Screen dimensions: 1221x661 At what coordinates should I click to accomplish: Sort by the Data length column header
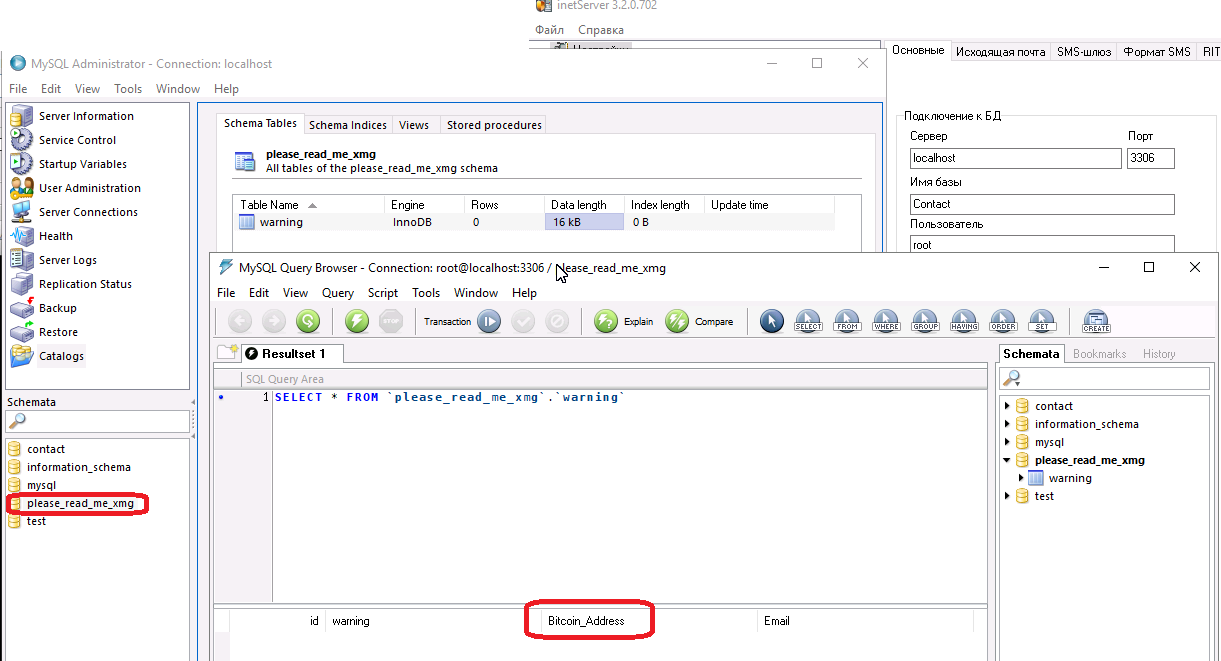coord(586,205)
